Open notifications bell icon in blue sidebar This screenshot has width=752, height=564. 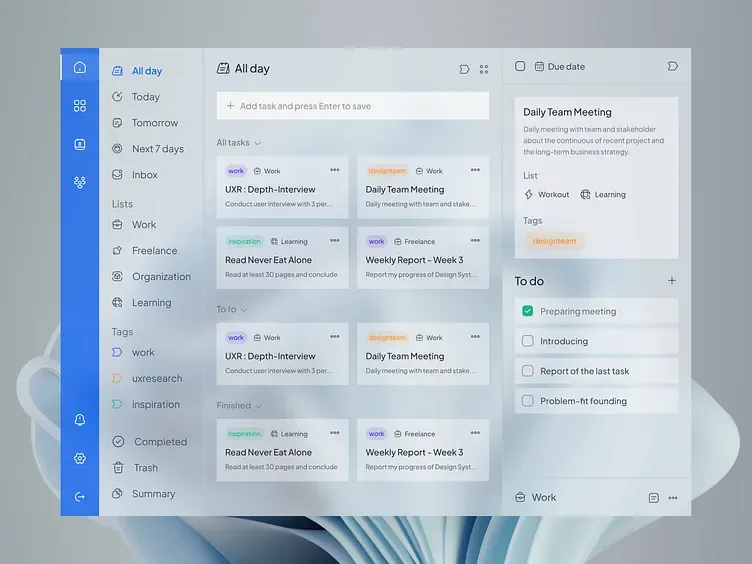pos(80,420)
